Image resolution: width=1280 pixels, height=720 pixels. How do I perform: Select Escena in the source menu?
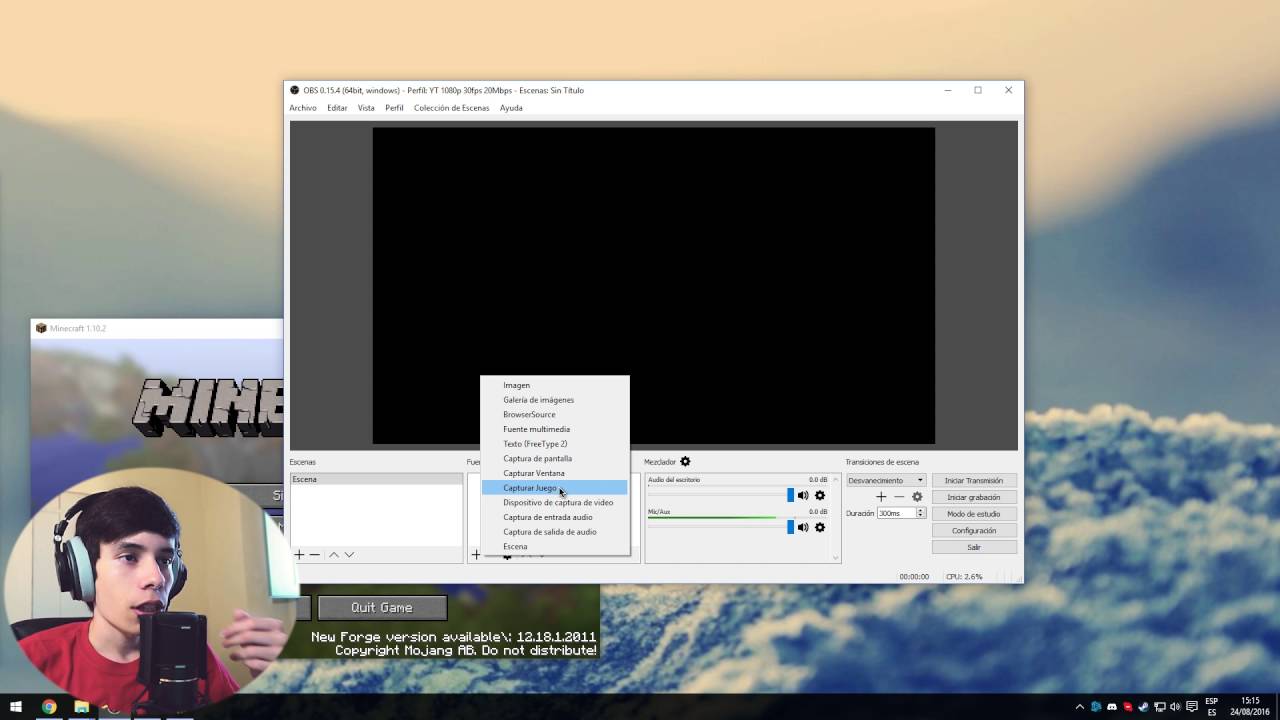click(x=555, y=546)
